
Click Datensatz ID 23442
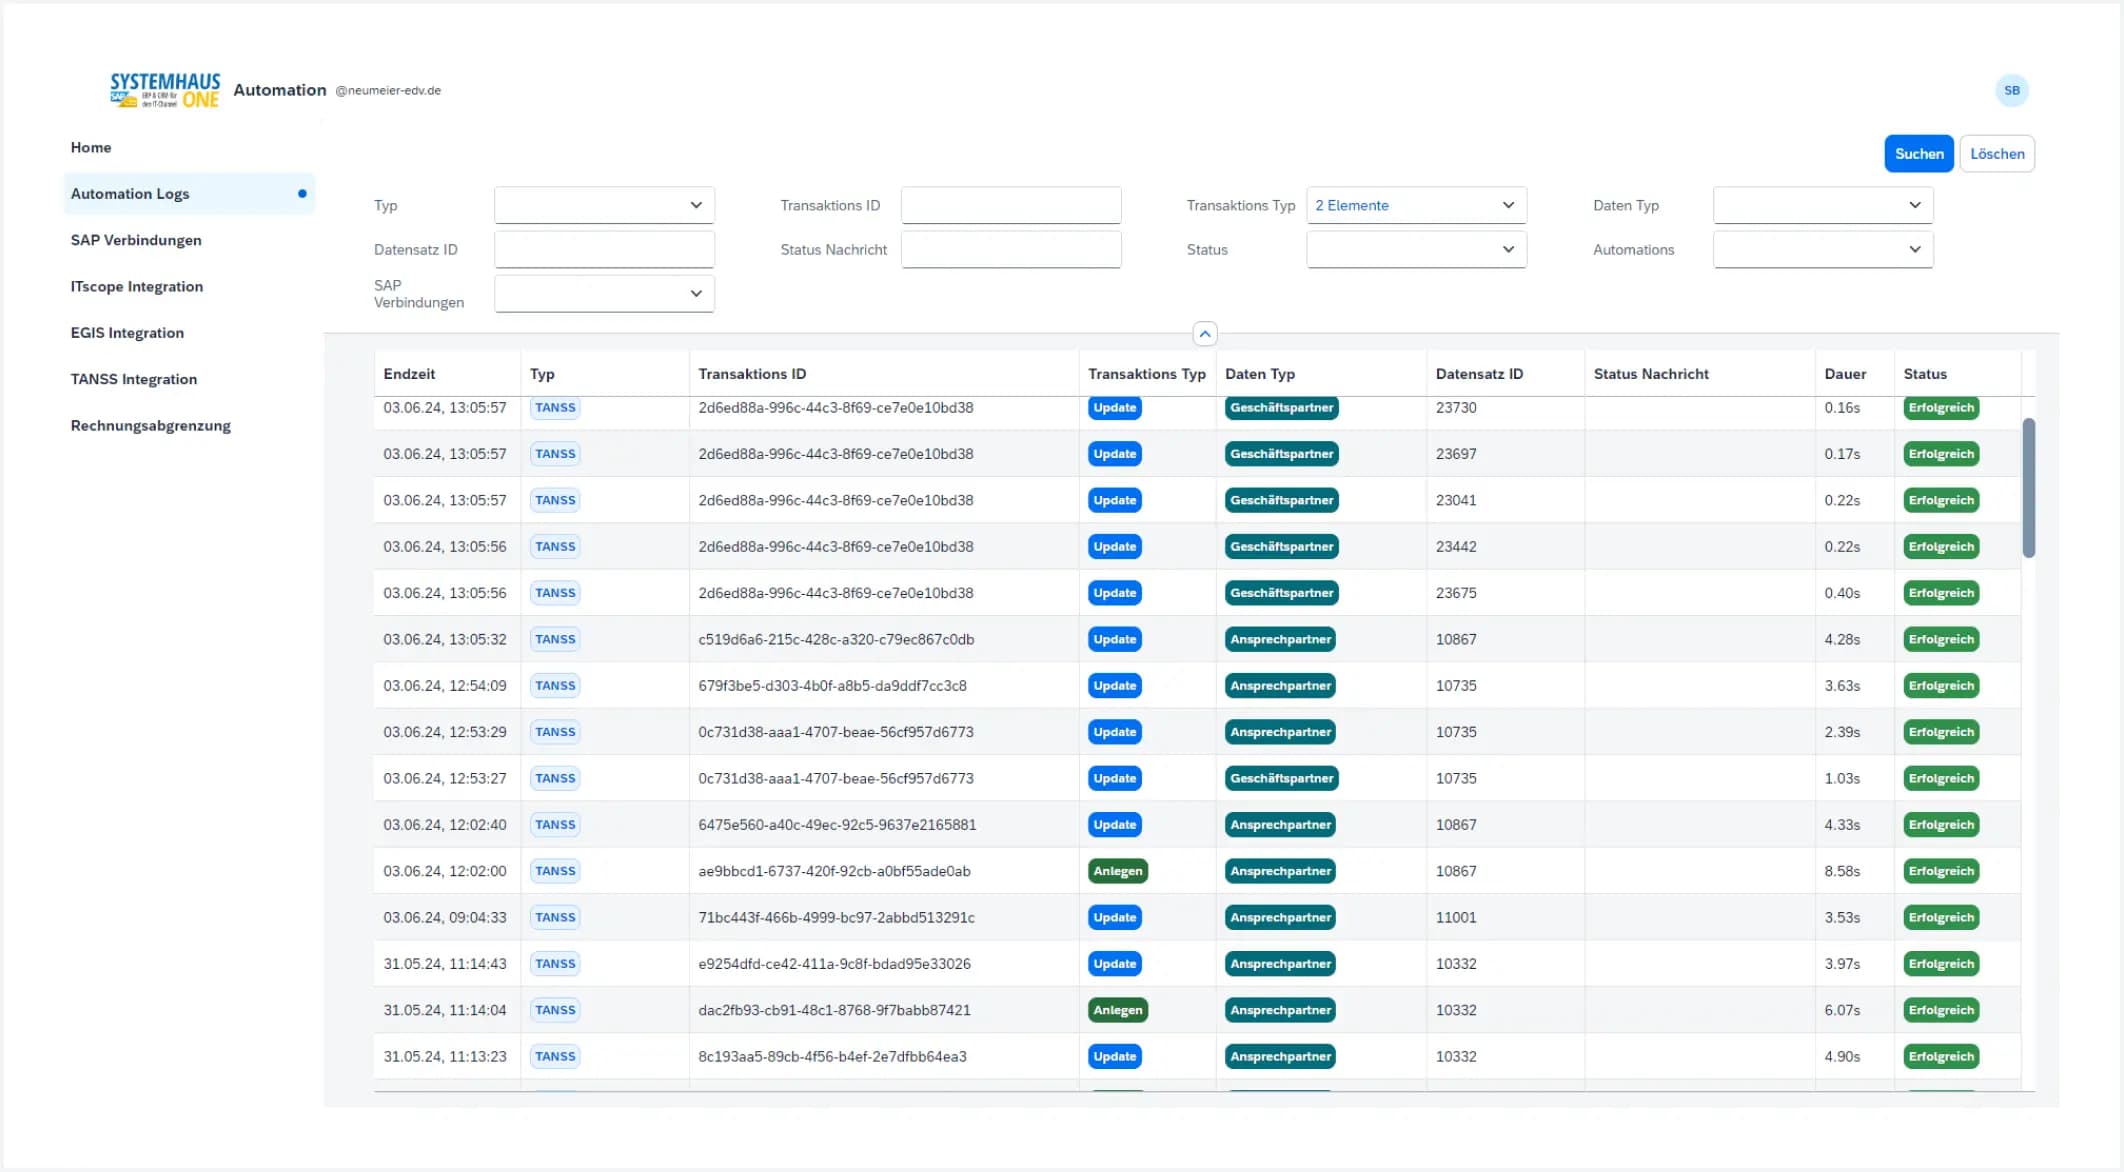click(x=1456, y=547)
